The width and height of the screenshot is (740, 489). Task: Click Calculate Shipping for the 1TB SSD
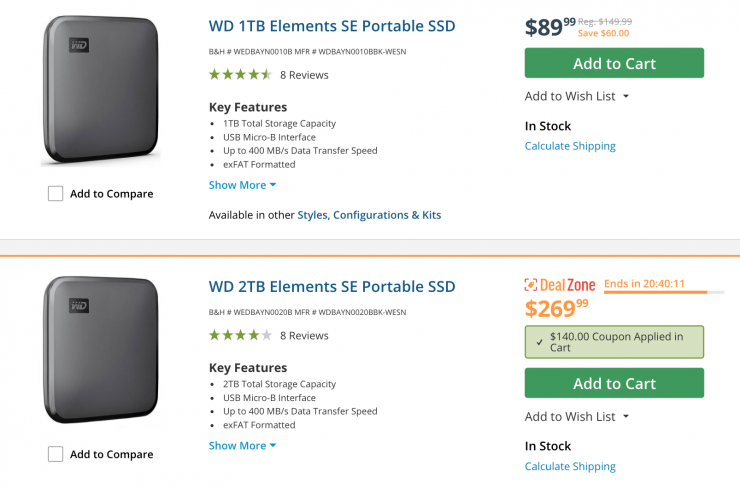pyautogui.click(x=570, y=146)
